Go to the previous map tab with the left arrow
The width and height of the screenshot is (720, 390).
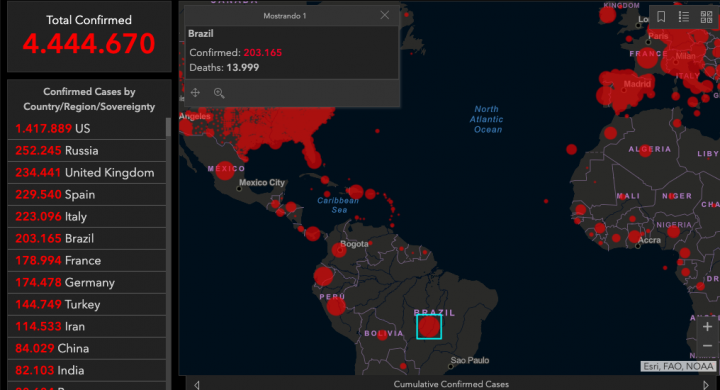tap(197, 385)
